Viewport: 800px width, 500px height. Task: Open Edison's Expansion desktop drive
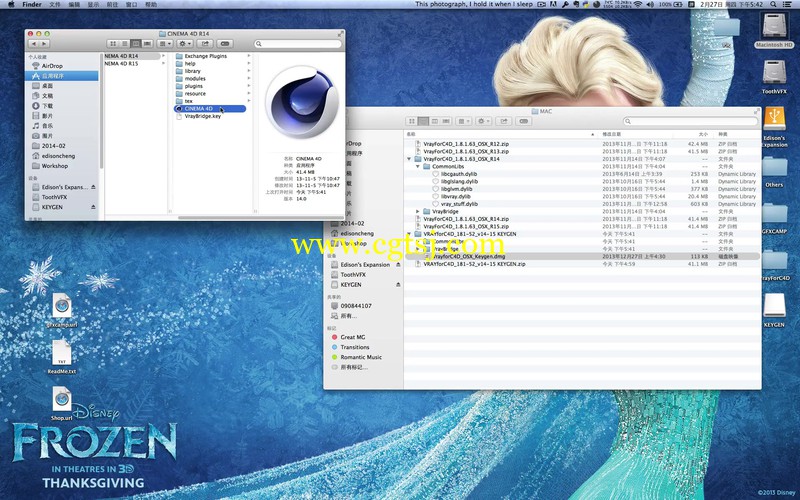click(x=774, y=127)
